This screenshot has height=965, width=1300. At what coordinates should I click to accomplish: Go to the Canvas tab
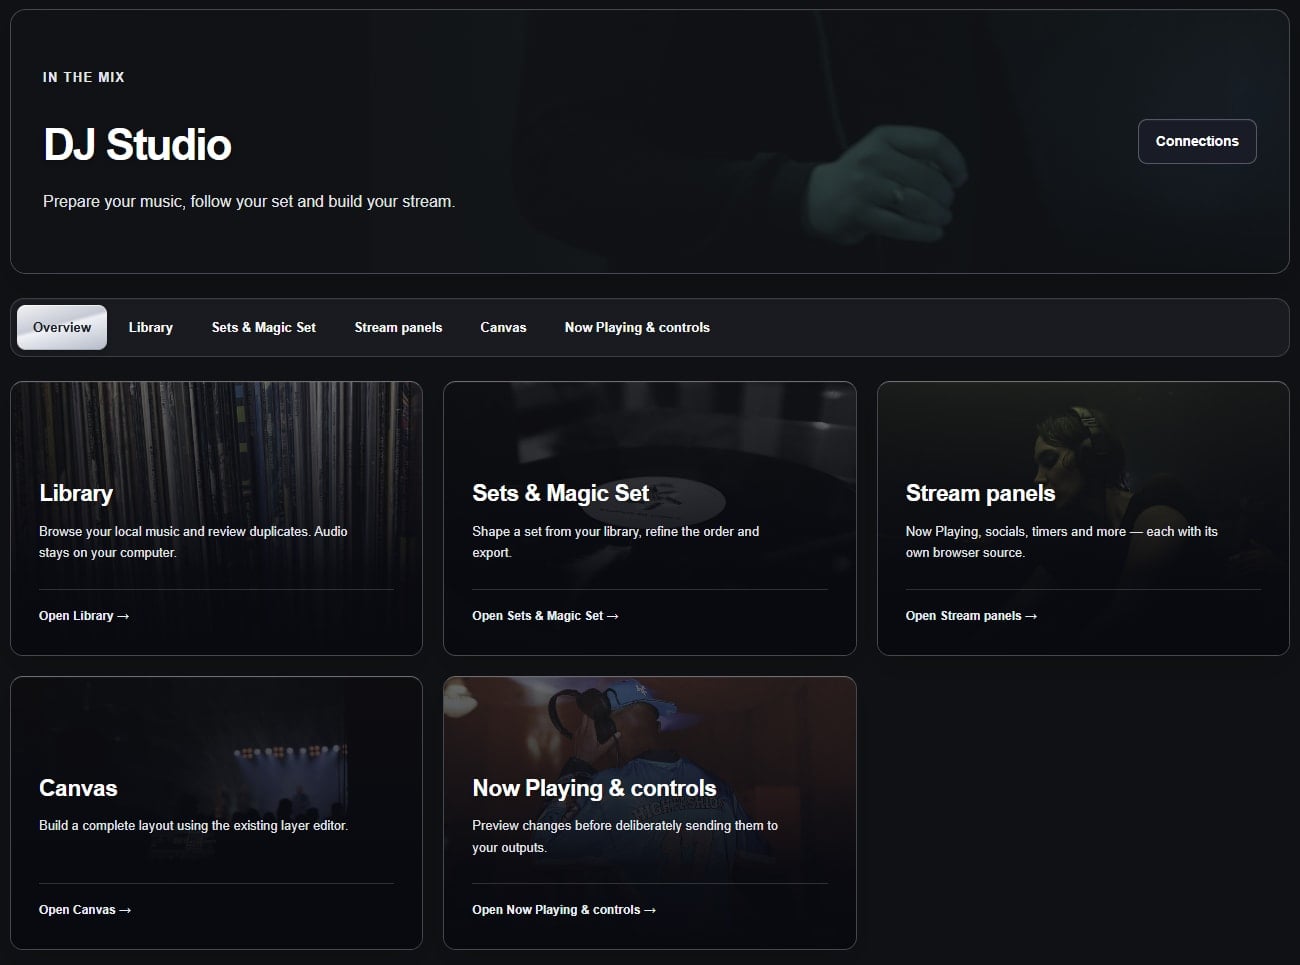[503, 327]
